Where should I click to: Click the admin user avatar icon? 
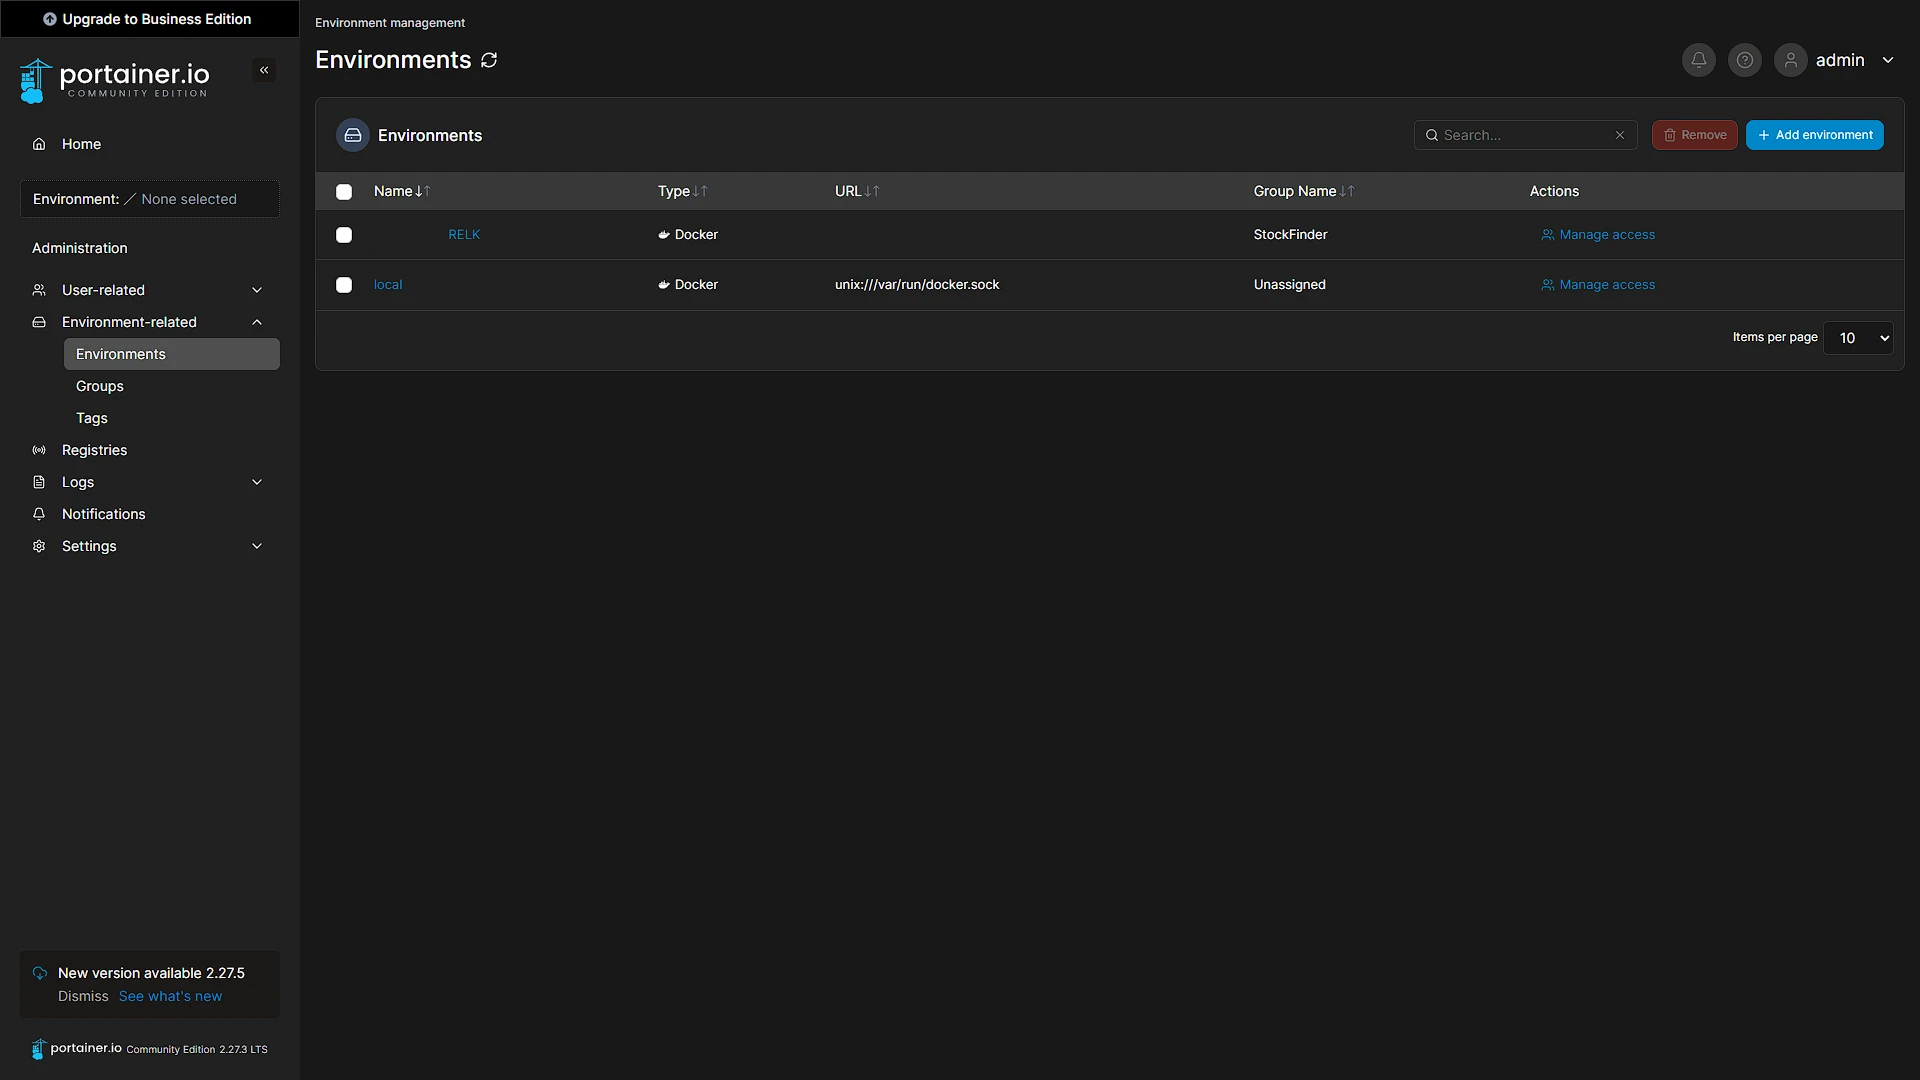1790,60
